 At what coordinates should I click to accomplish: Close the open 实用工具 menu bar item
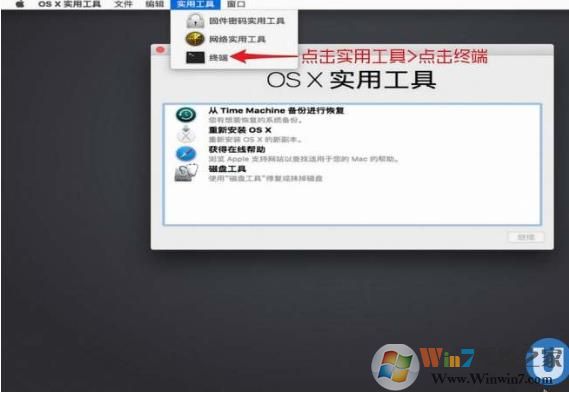[195, 4]
